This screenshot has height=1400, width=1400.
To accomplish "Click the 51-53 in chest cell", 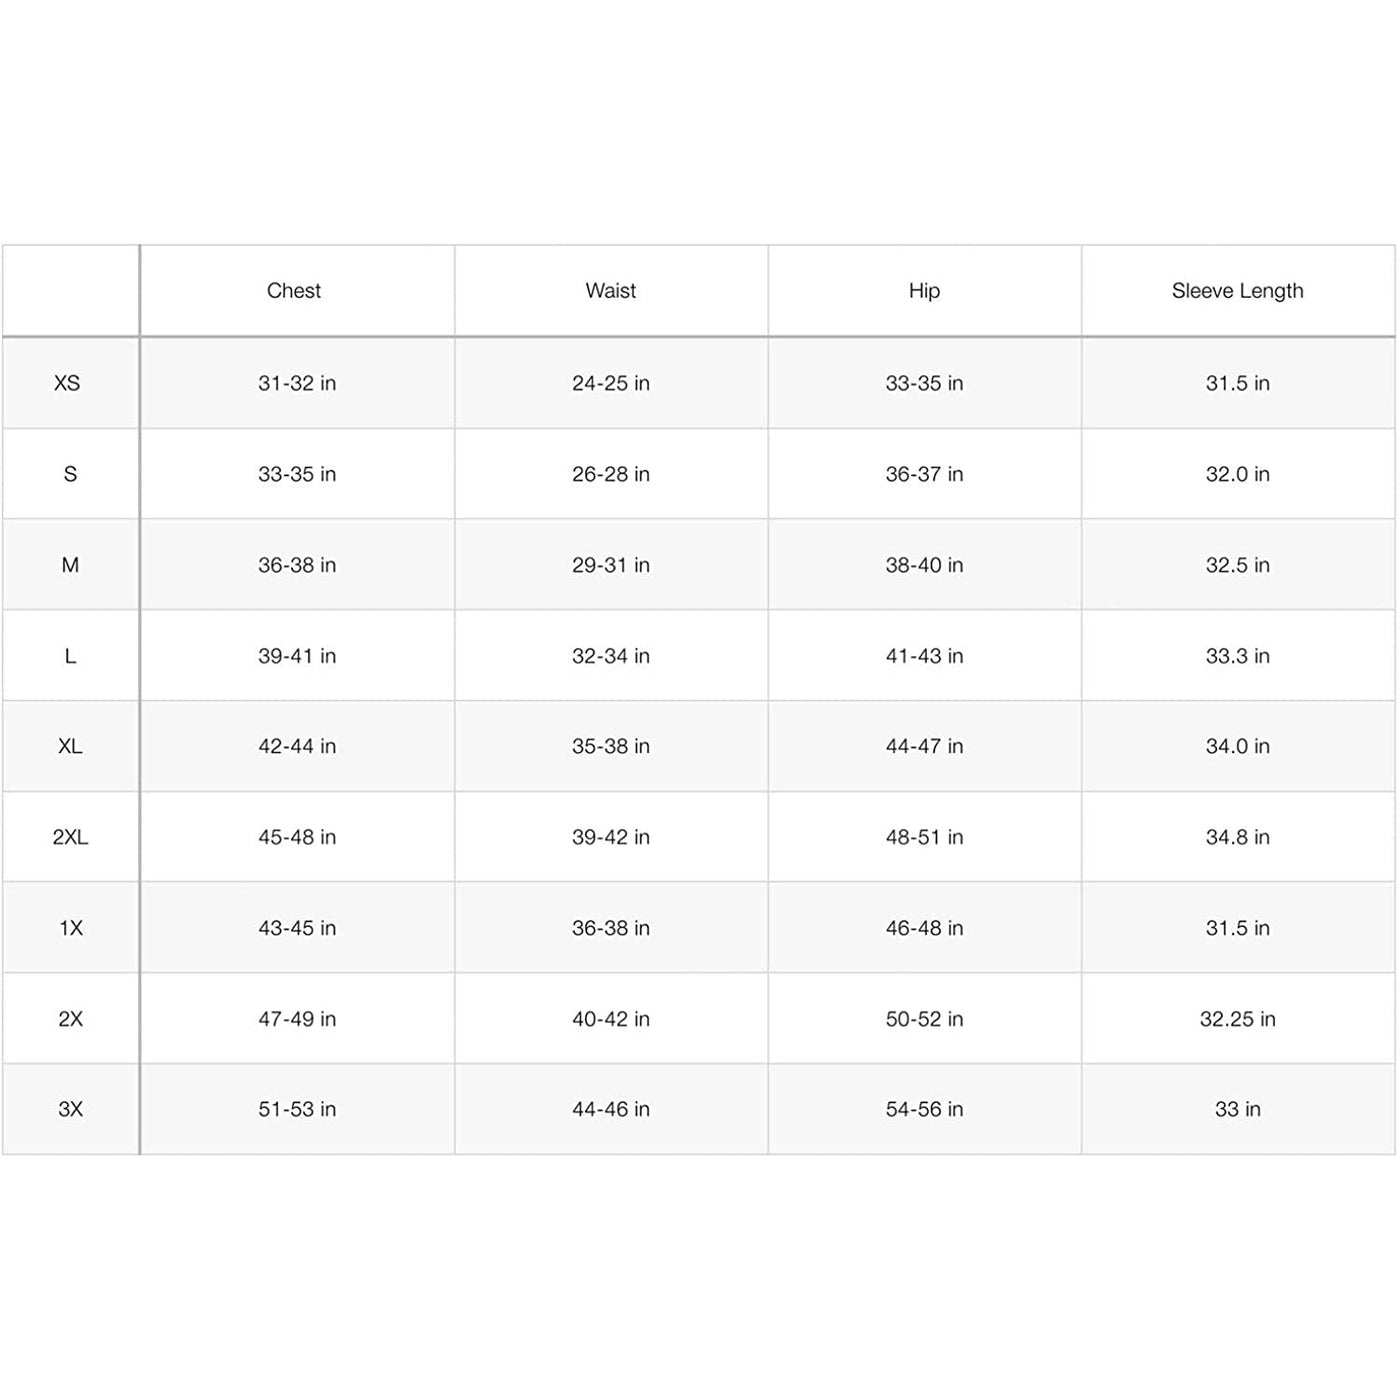I will pyautogui.click(x=297, y=1109).
